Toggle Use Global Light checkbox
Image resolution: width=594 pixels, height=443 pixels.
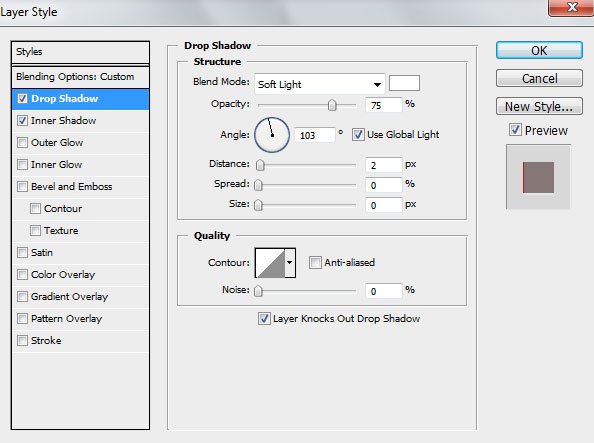coord(358,135)
